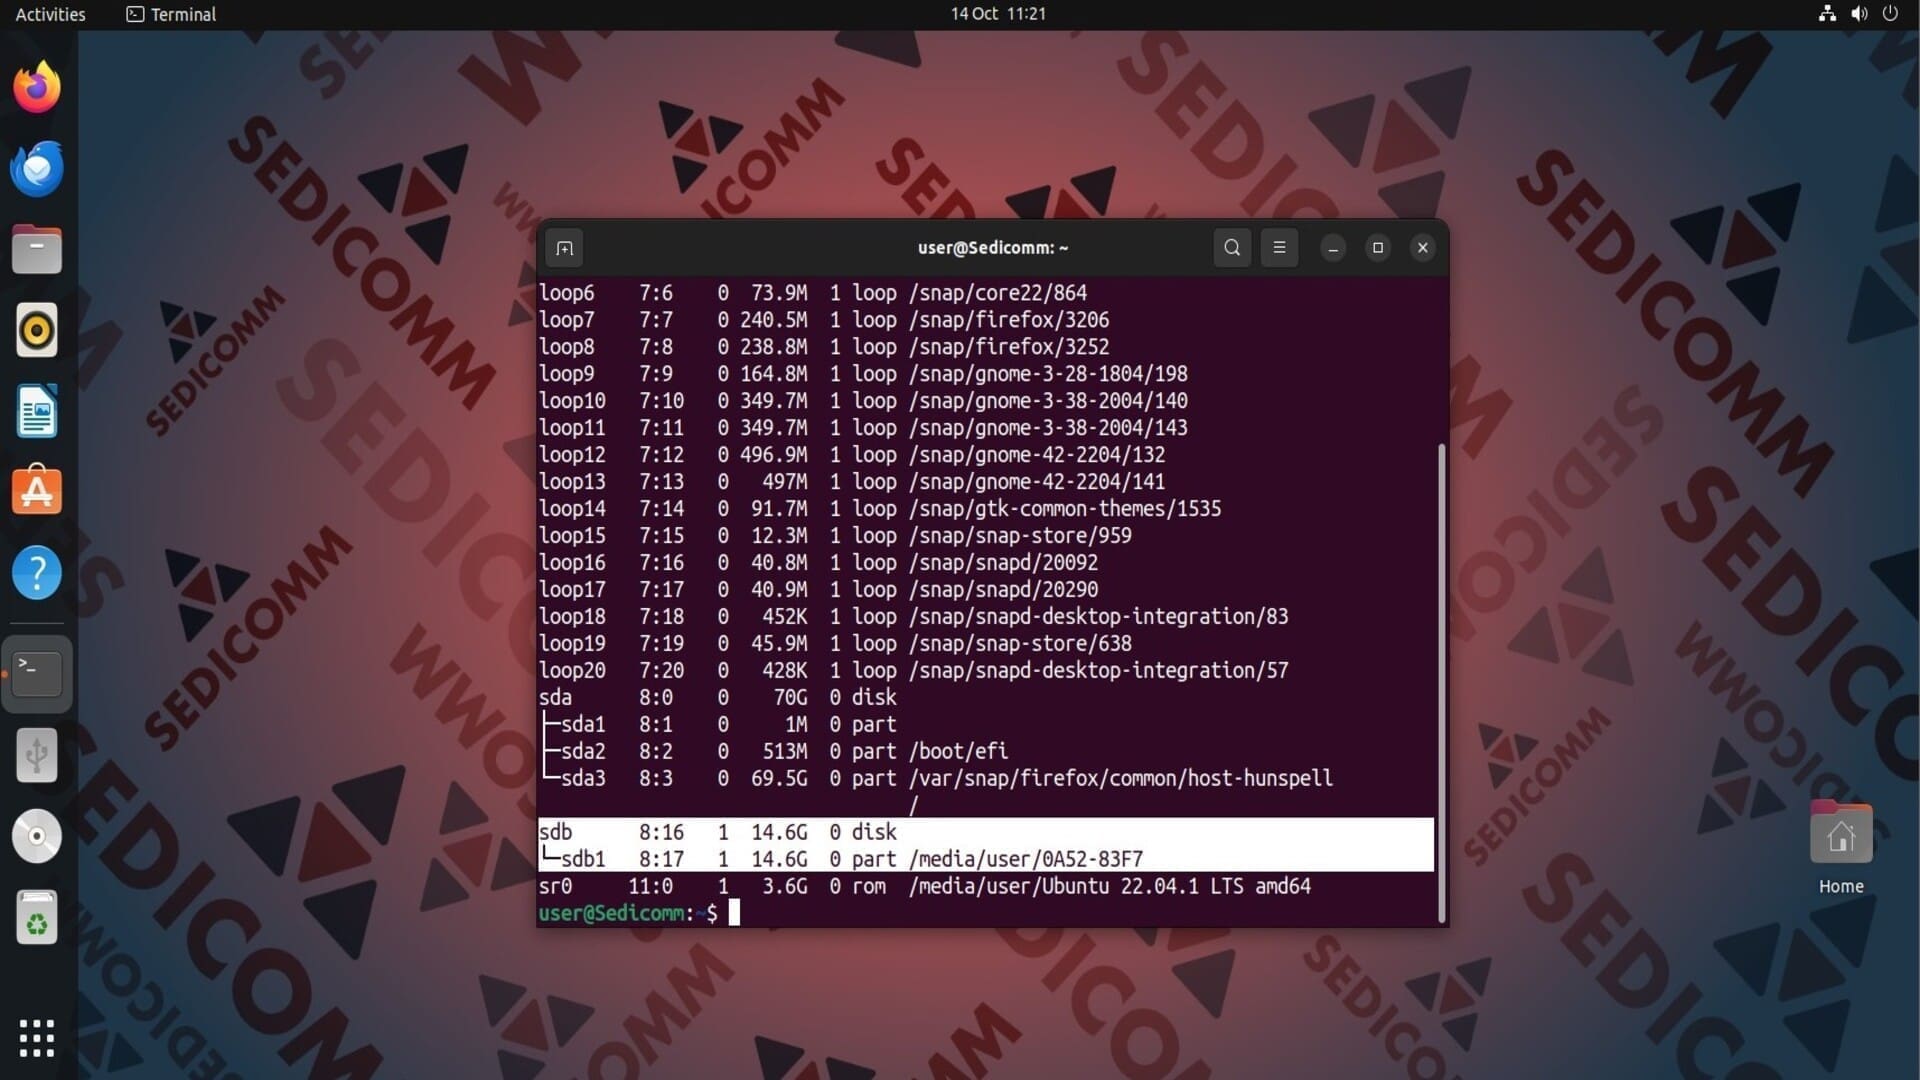The height and width of the screenshot is (1080, 1920).
Task: Click the loop14 gtk-common-themes/1535 row
Action: (x=880, y=509)
